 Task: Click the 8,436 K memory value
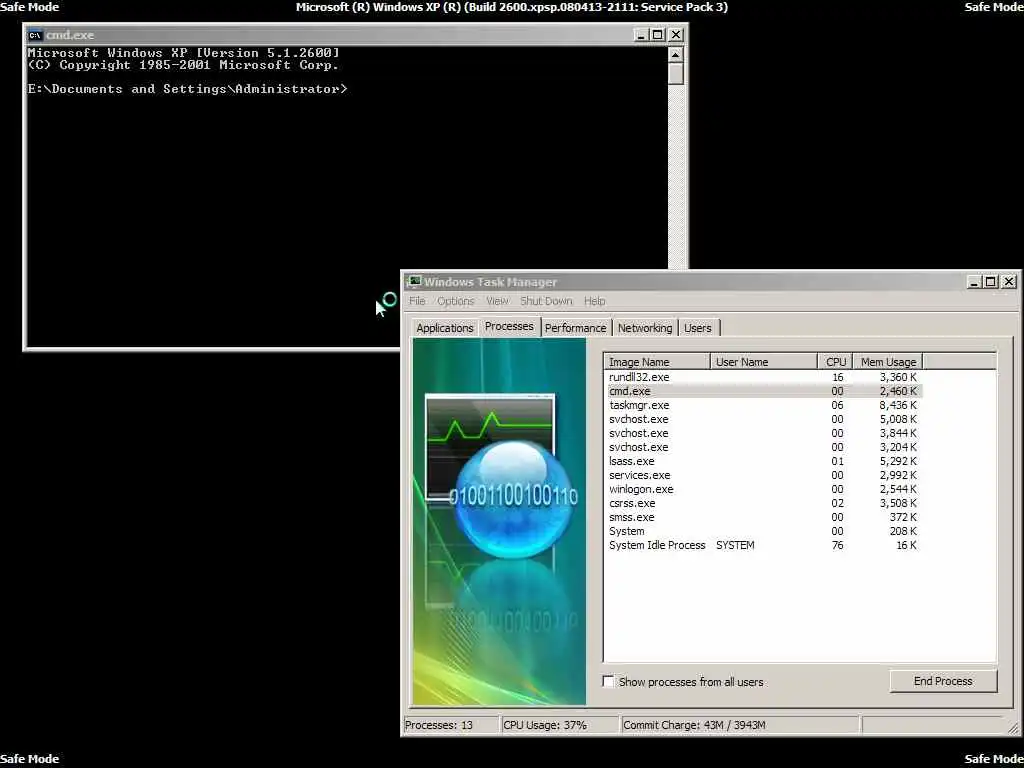[898, 406]
